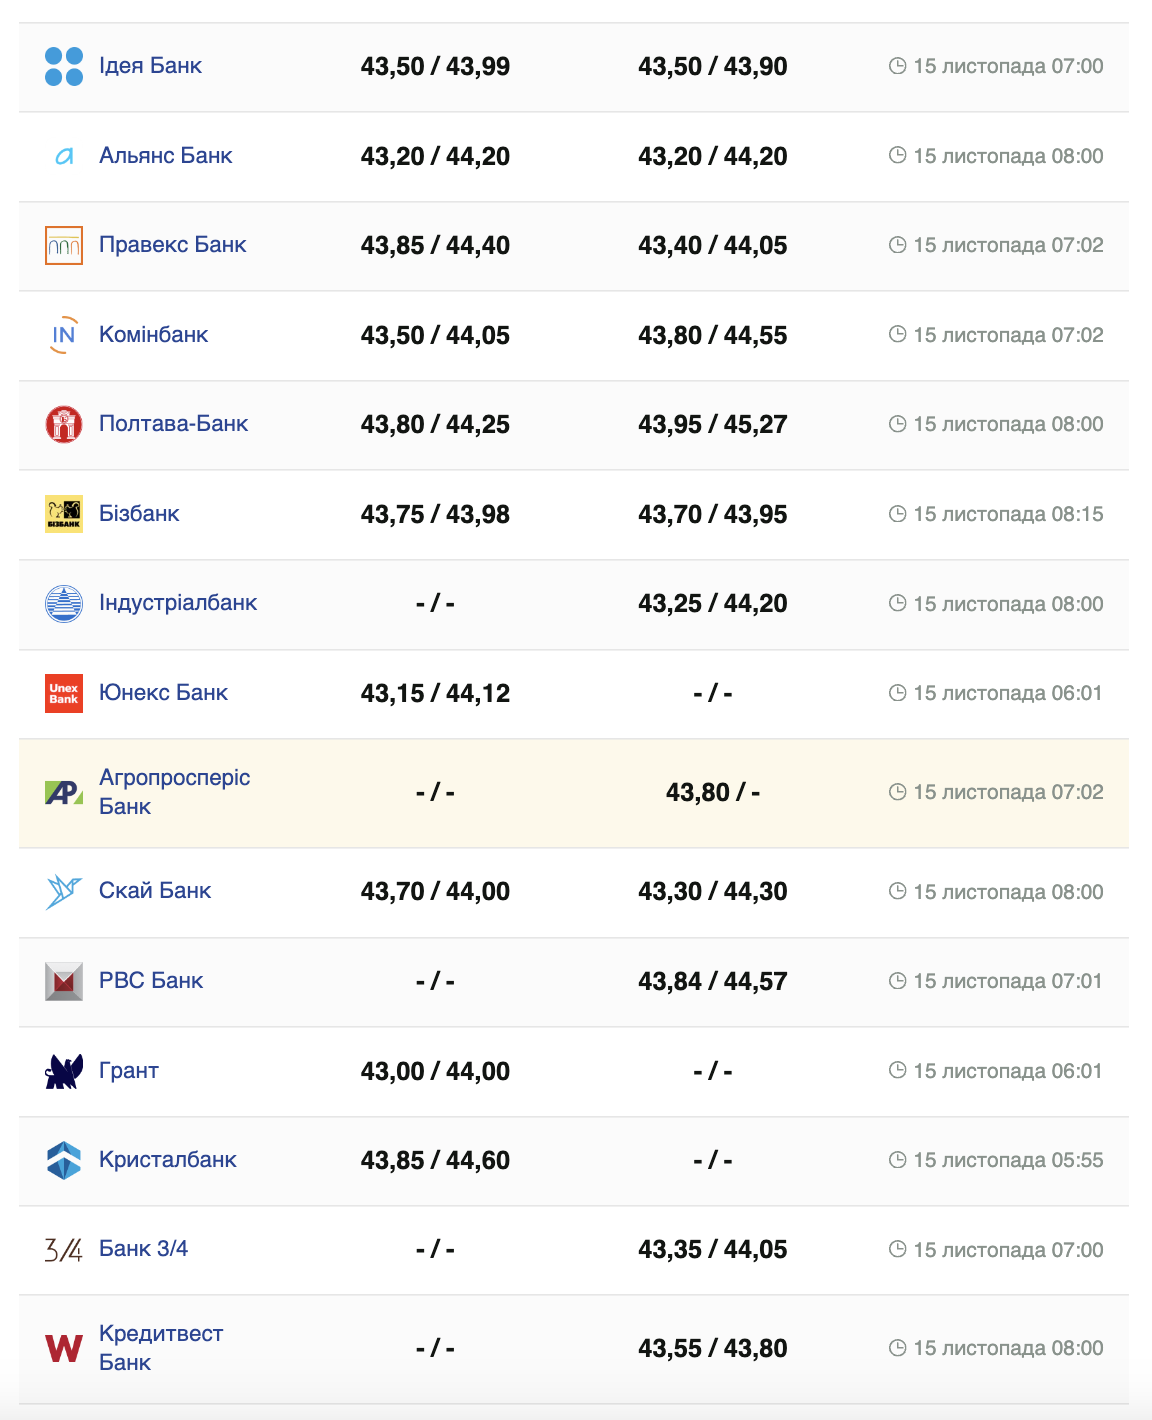Open the Комінбанк link
Image resolution: width=1152 pixels, height=1420 pixels.
point(153,335)
